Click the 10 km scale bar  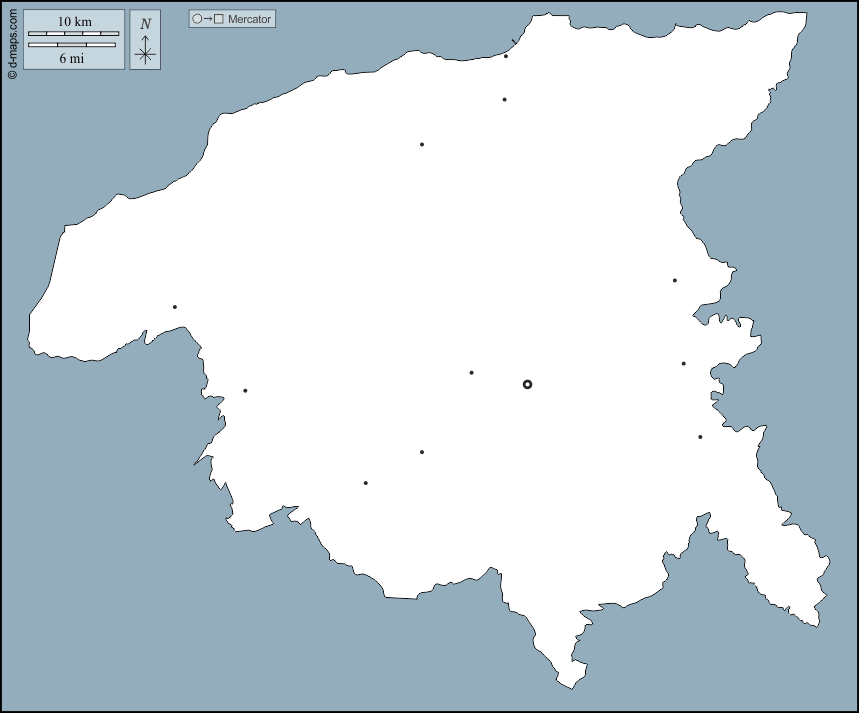pos(73,34)
